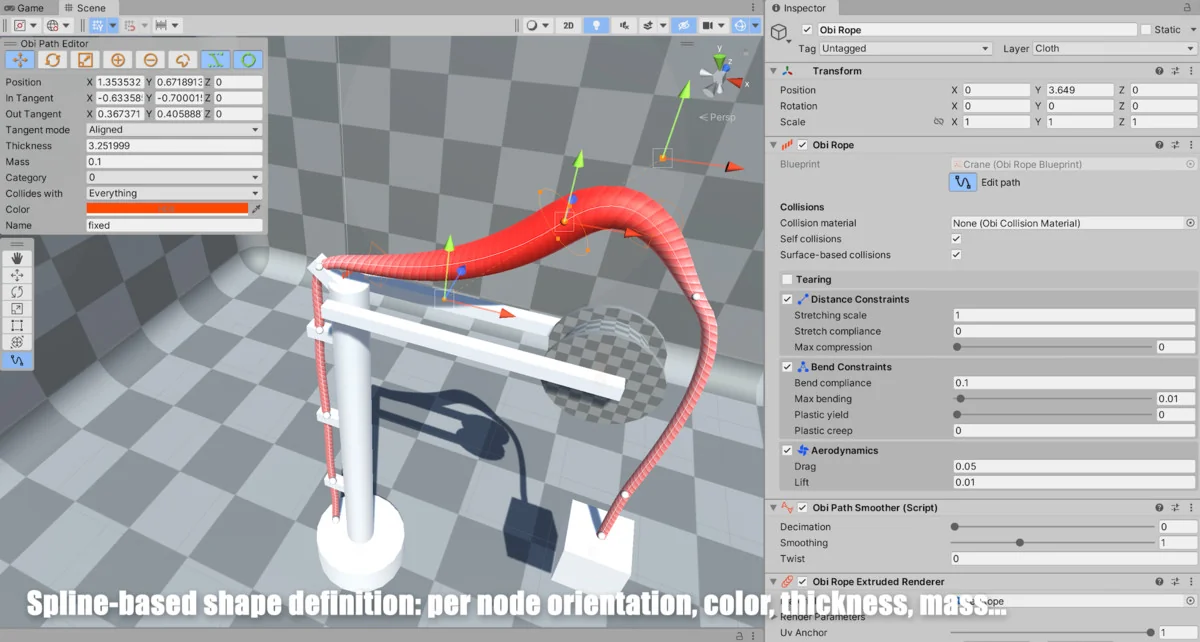Select the Rect tool in scene toolbar
The height and width of the screenshot is (642, 1200).
(x=17, y=326)
